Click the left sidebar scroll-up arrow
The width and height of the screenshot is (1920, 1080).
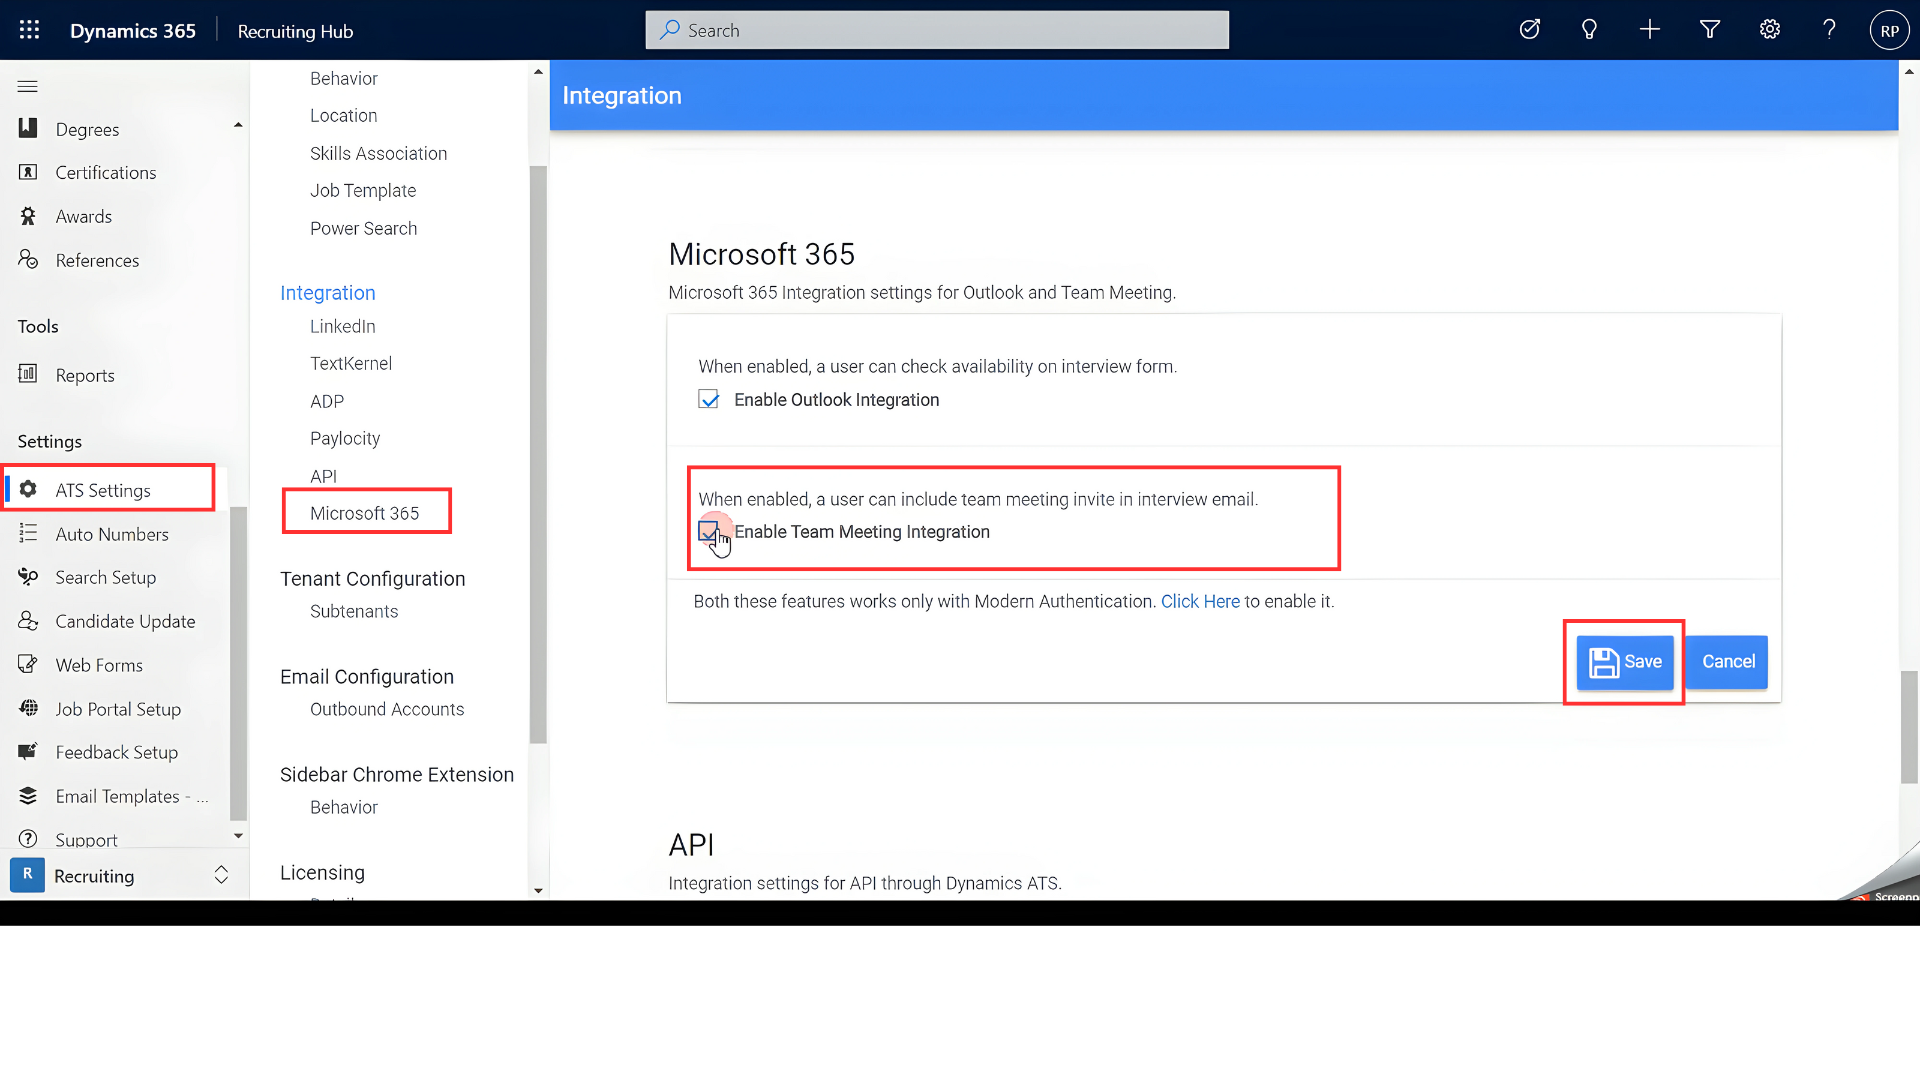coord(238,125)
